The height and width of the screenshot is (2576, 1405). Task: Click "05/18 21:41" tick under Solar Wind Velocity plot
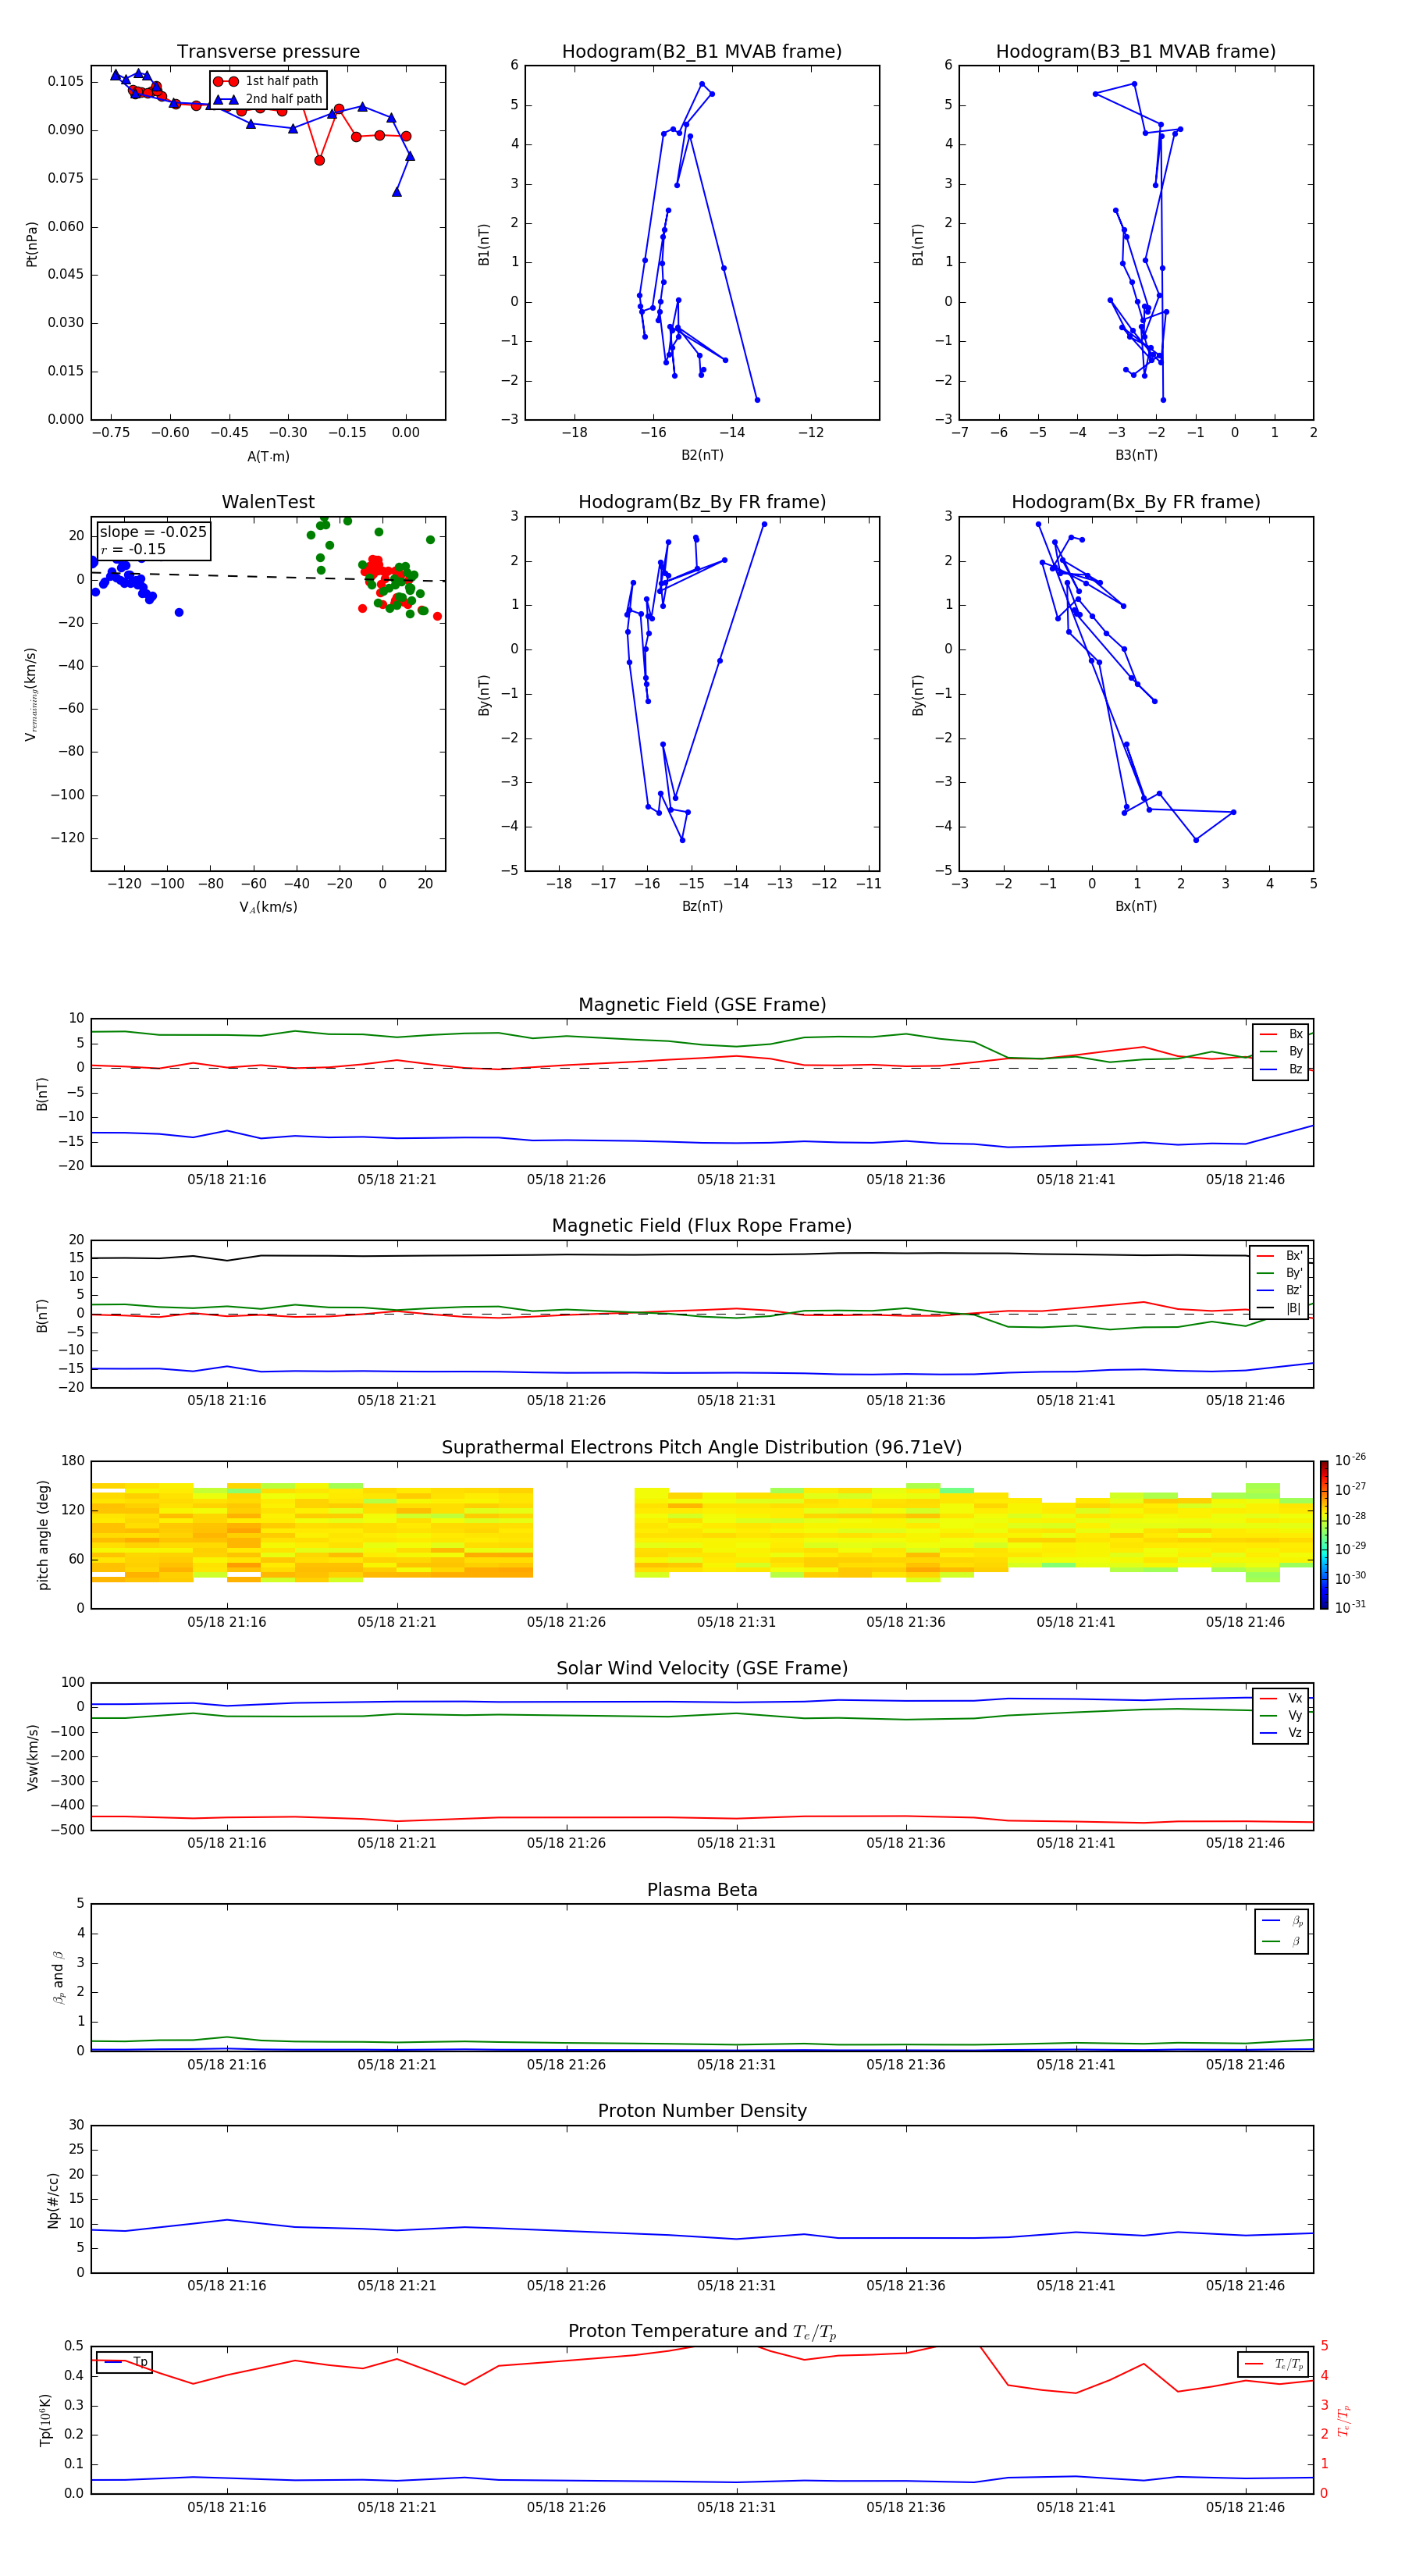click(x=1076, y=1843)
